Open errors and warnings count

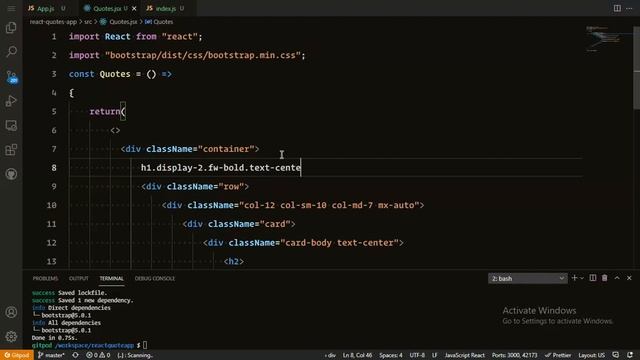point(98,355)
